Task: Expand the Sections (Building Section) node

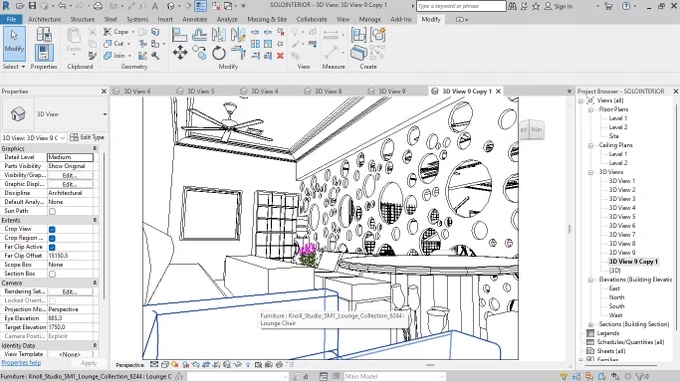Action: click(590, 324)
